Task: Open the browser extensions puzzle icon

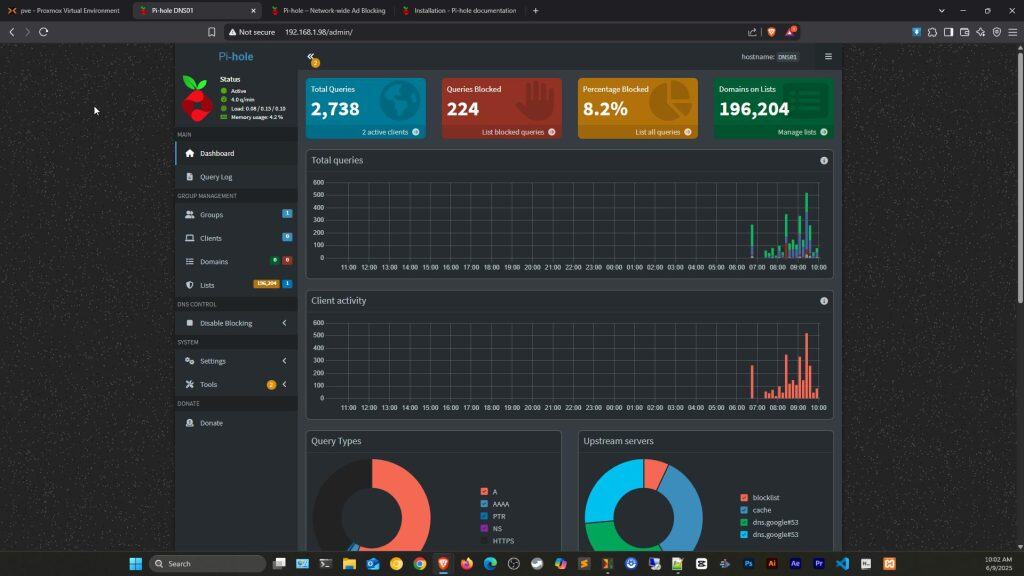Action: tap(933, 31)
